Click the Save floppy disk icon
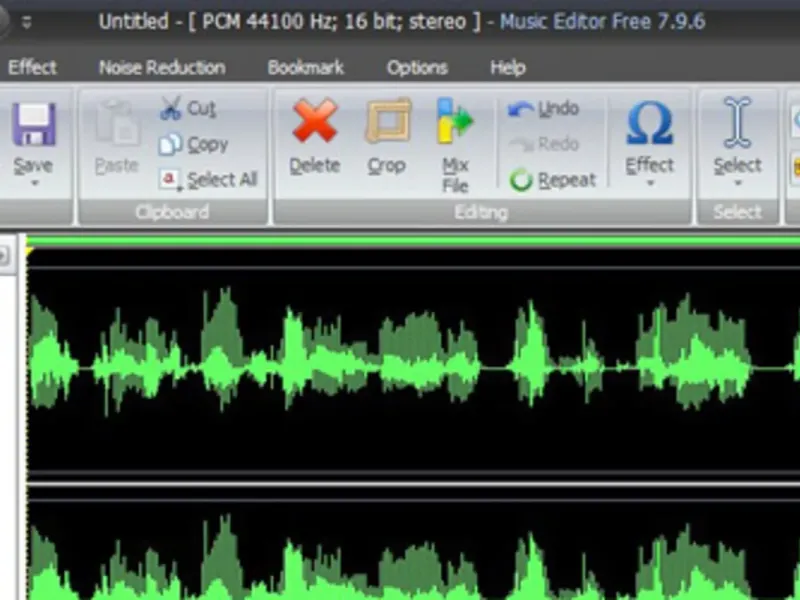 [34, 124]
